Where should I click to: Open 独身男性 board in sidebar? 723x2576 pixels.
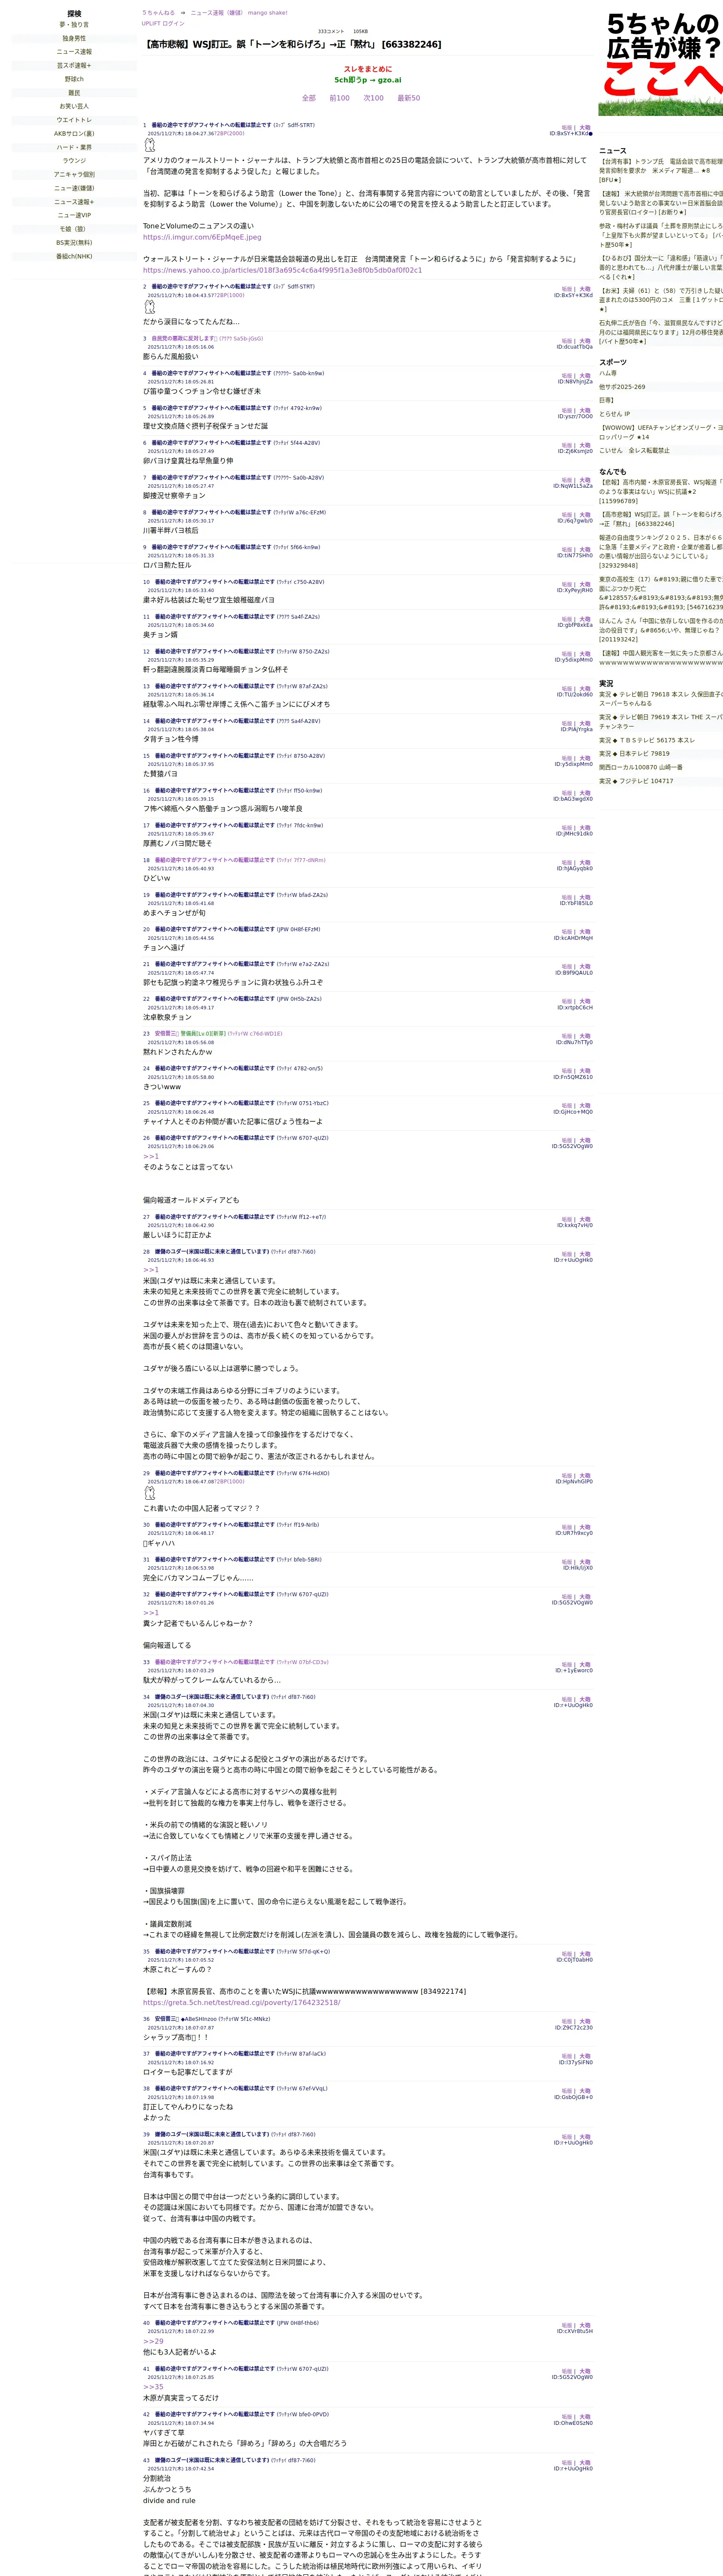74,39
